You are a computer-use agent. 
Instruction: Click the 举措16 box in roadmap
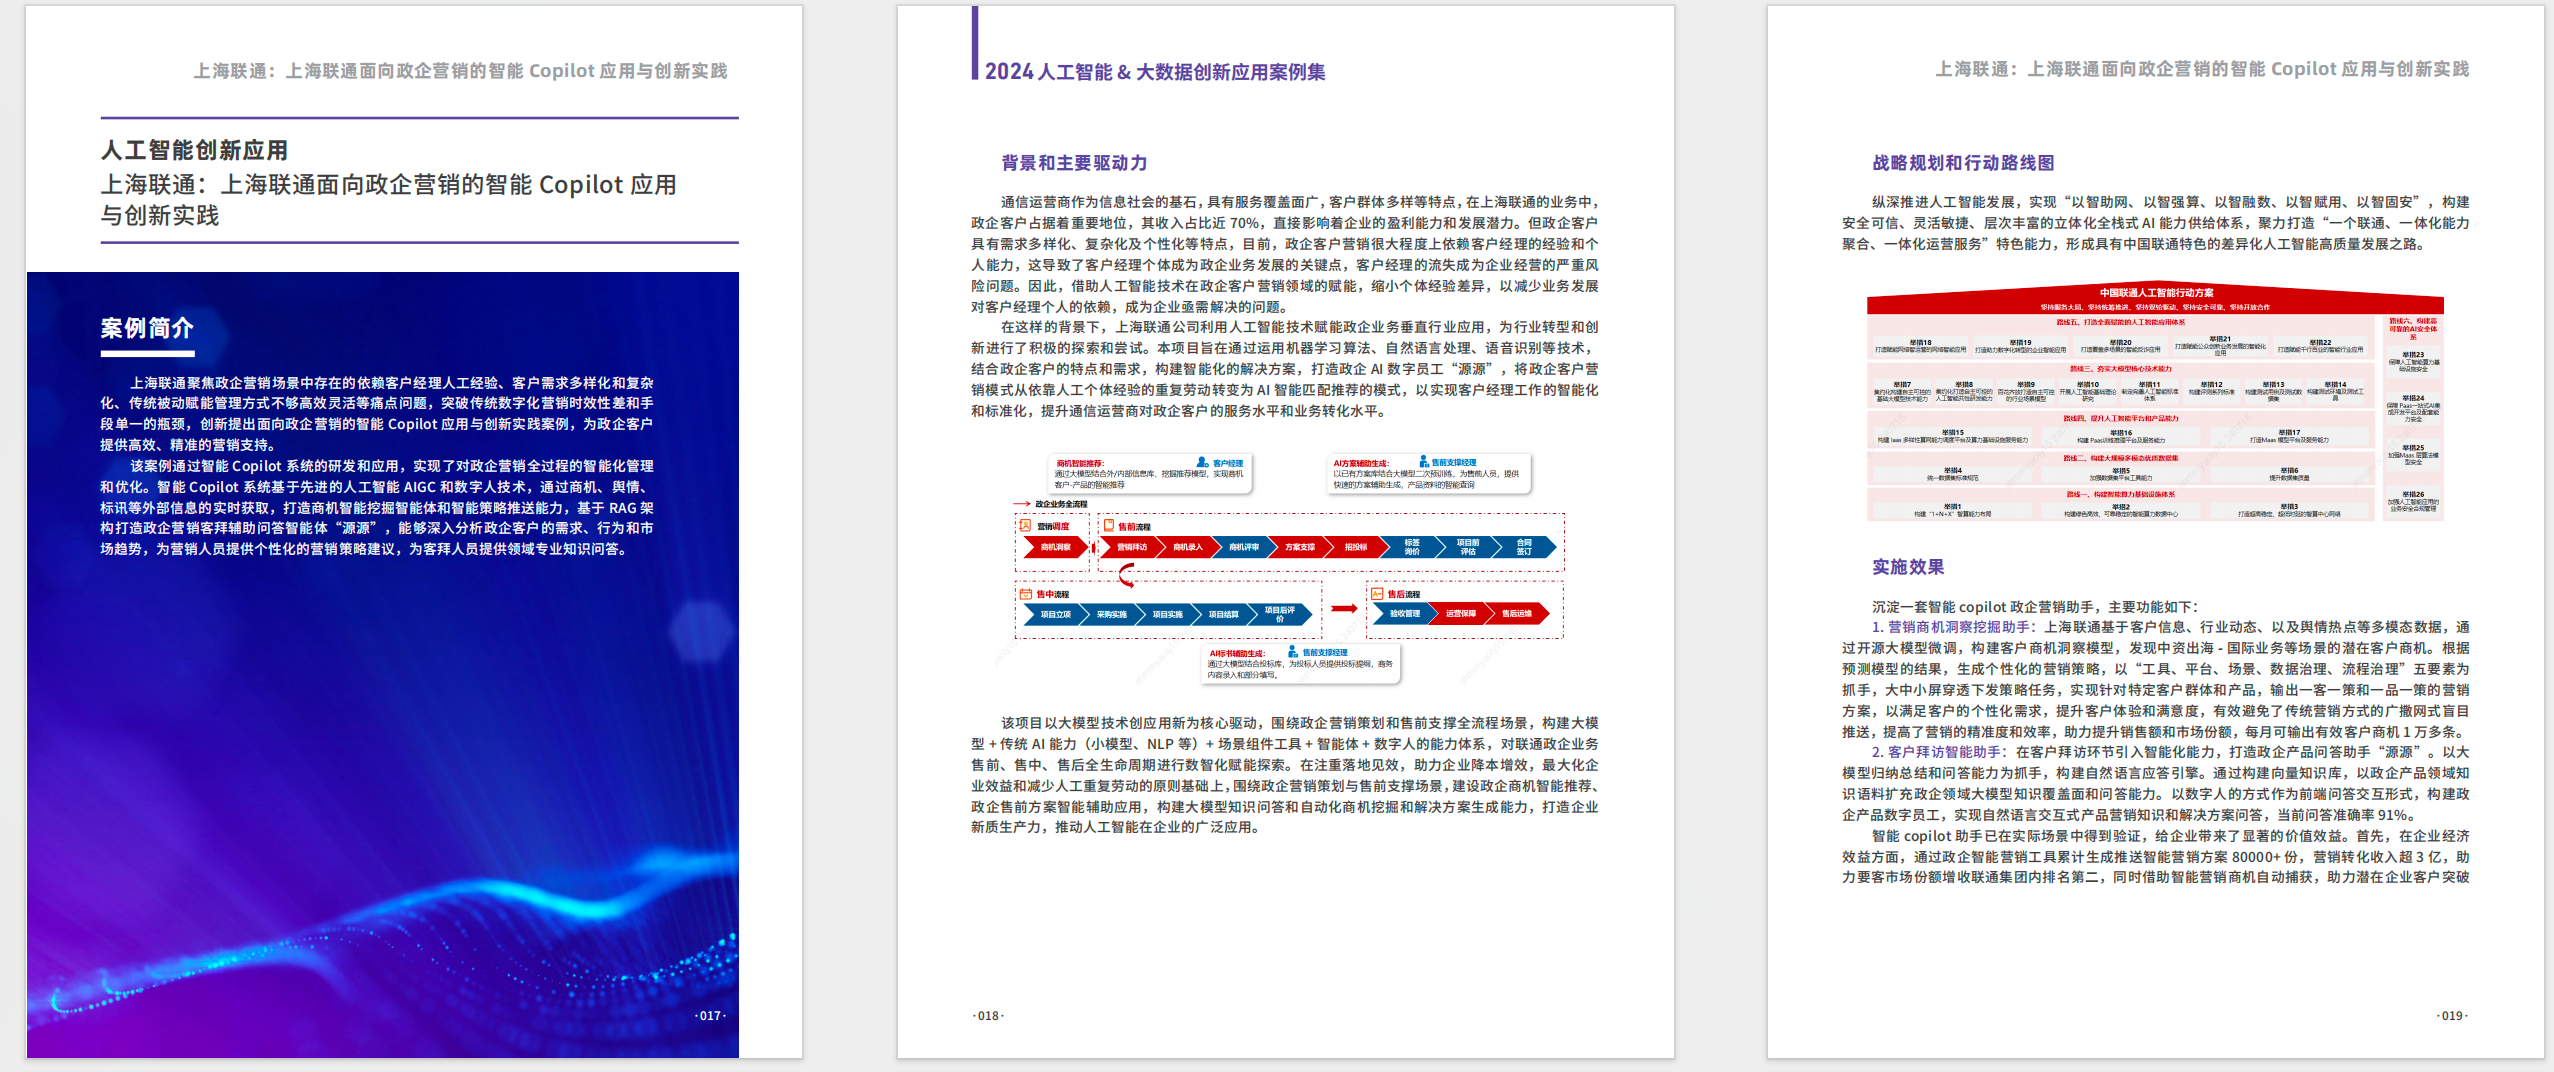(x=2121, y=436)
